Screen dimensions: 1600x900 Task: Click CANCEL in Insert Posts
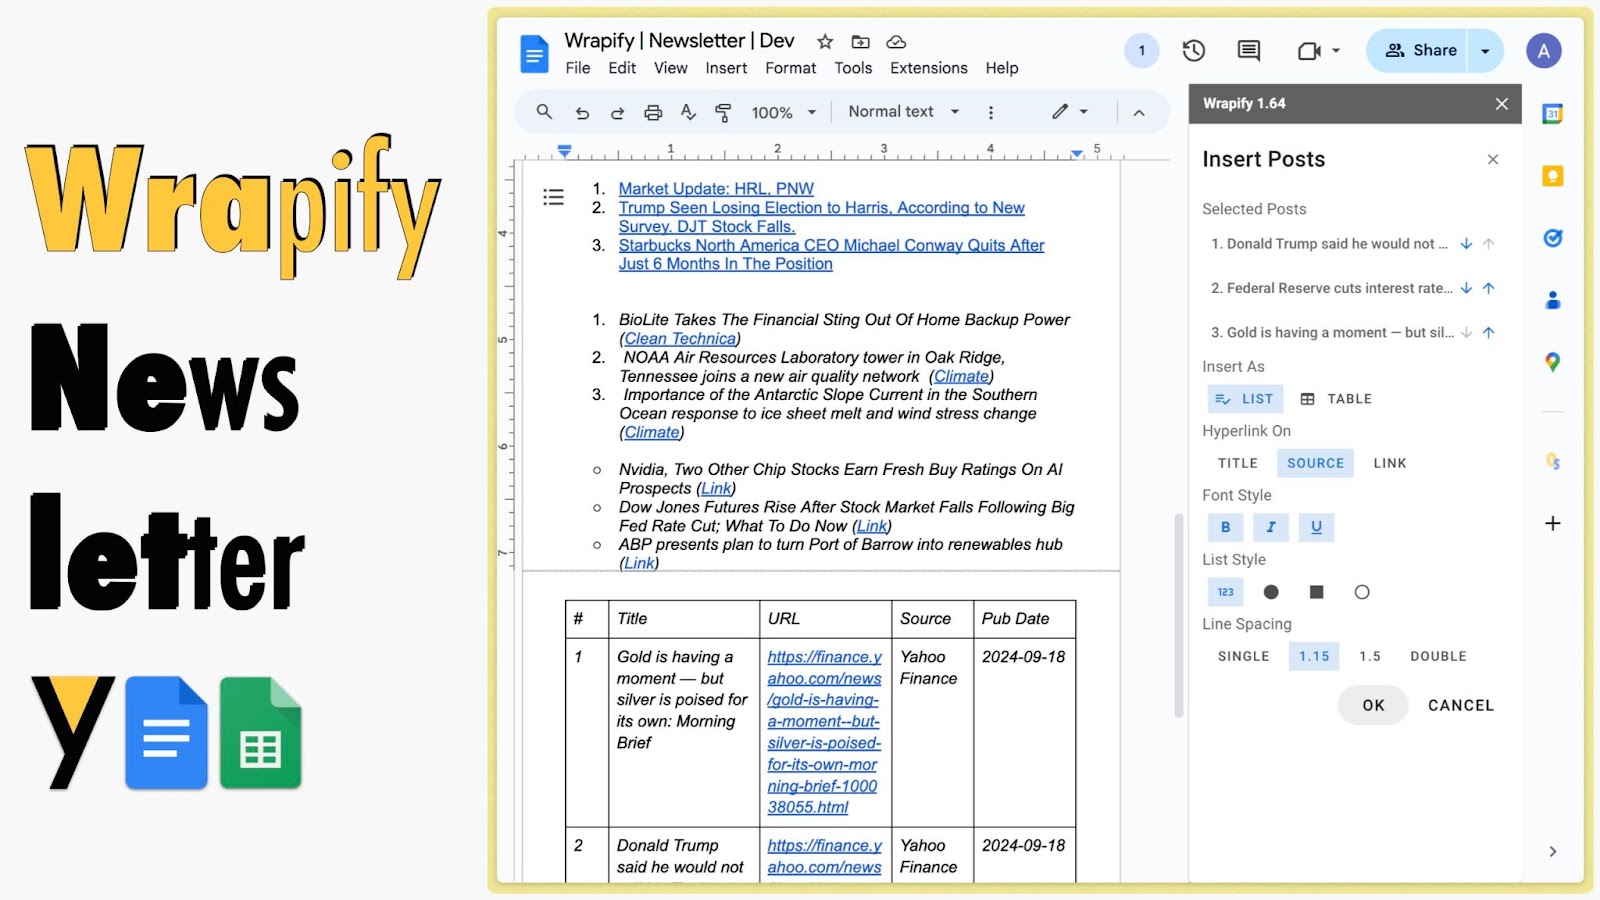(1461, 705)
